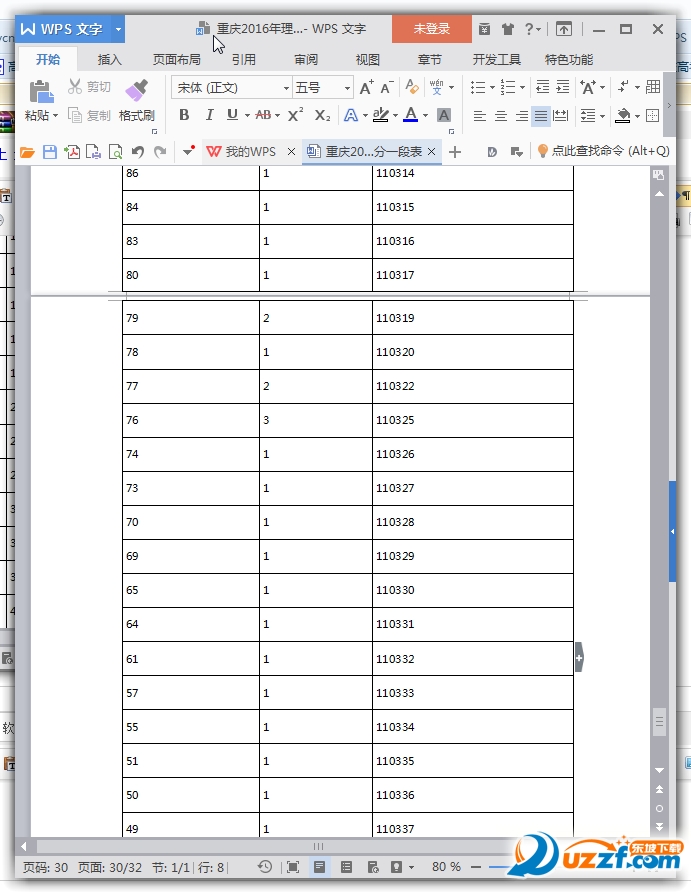Image resolution: width=691 pixels, height=893 pixels.
Task: Toggle character shading A button
Action: point(444,115)
